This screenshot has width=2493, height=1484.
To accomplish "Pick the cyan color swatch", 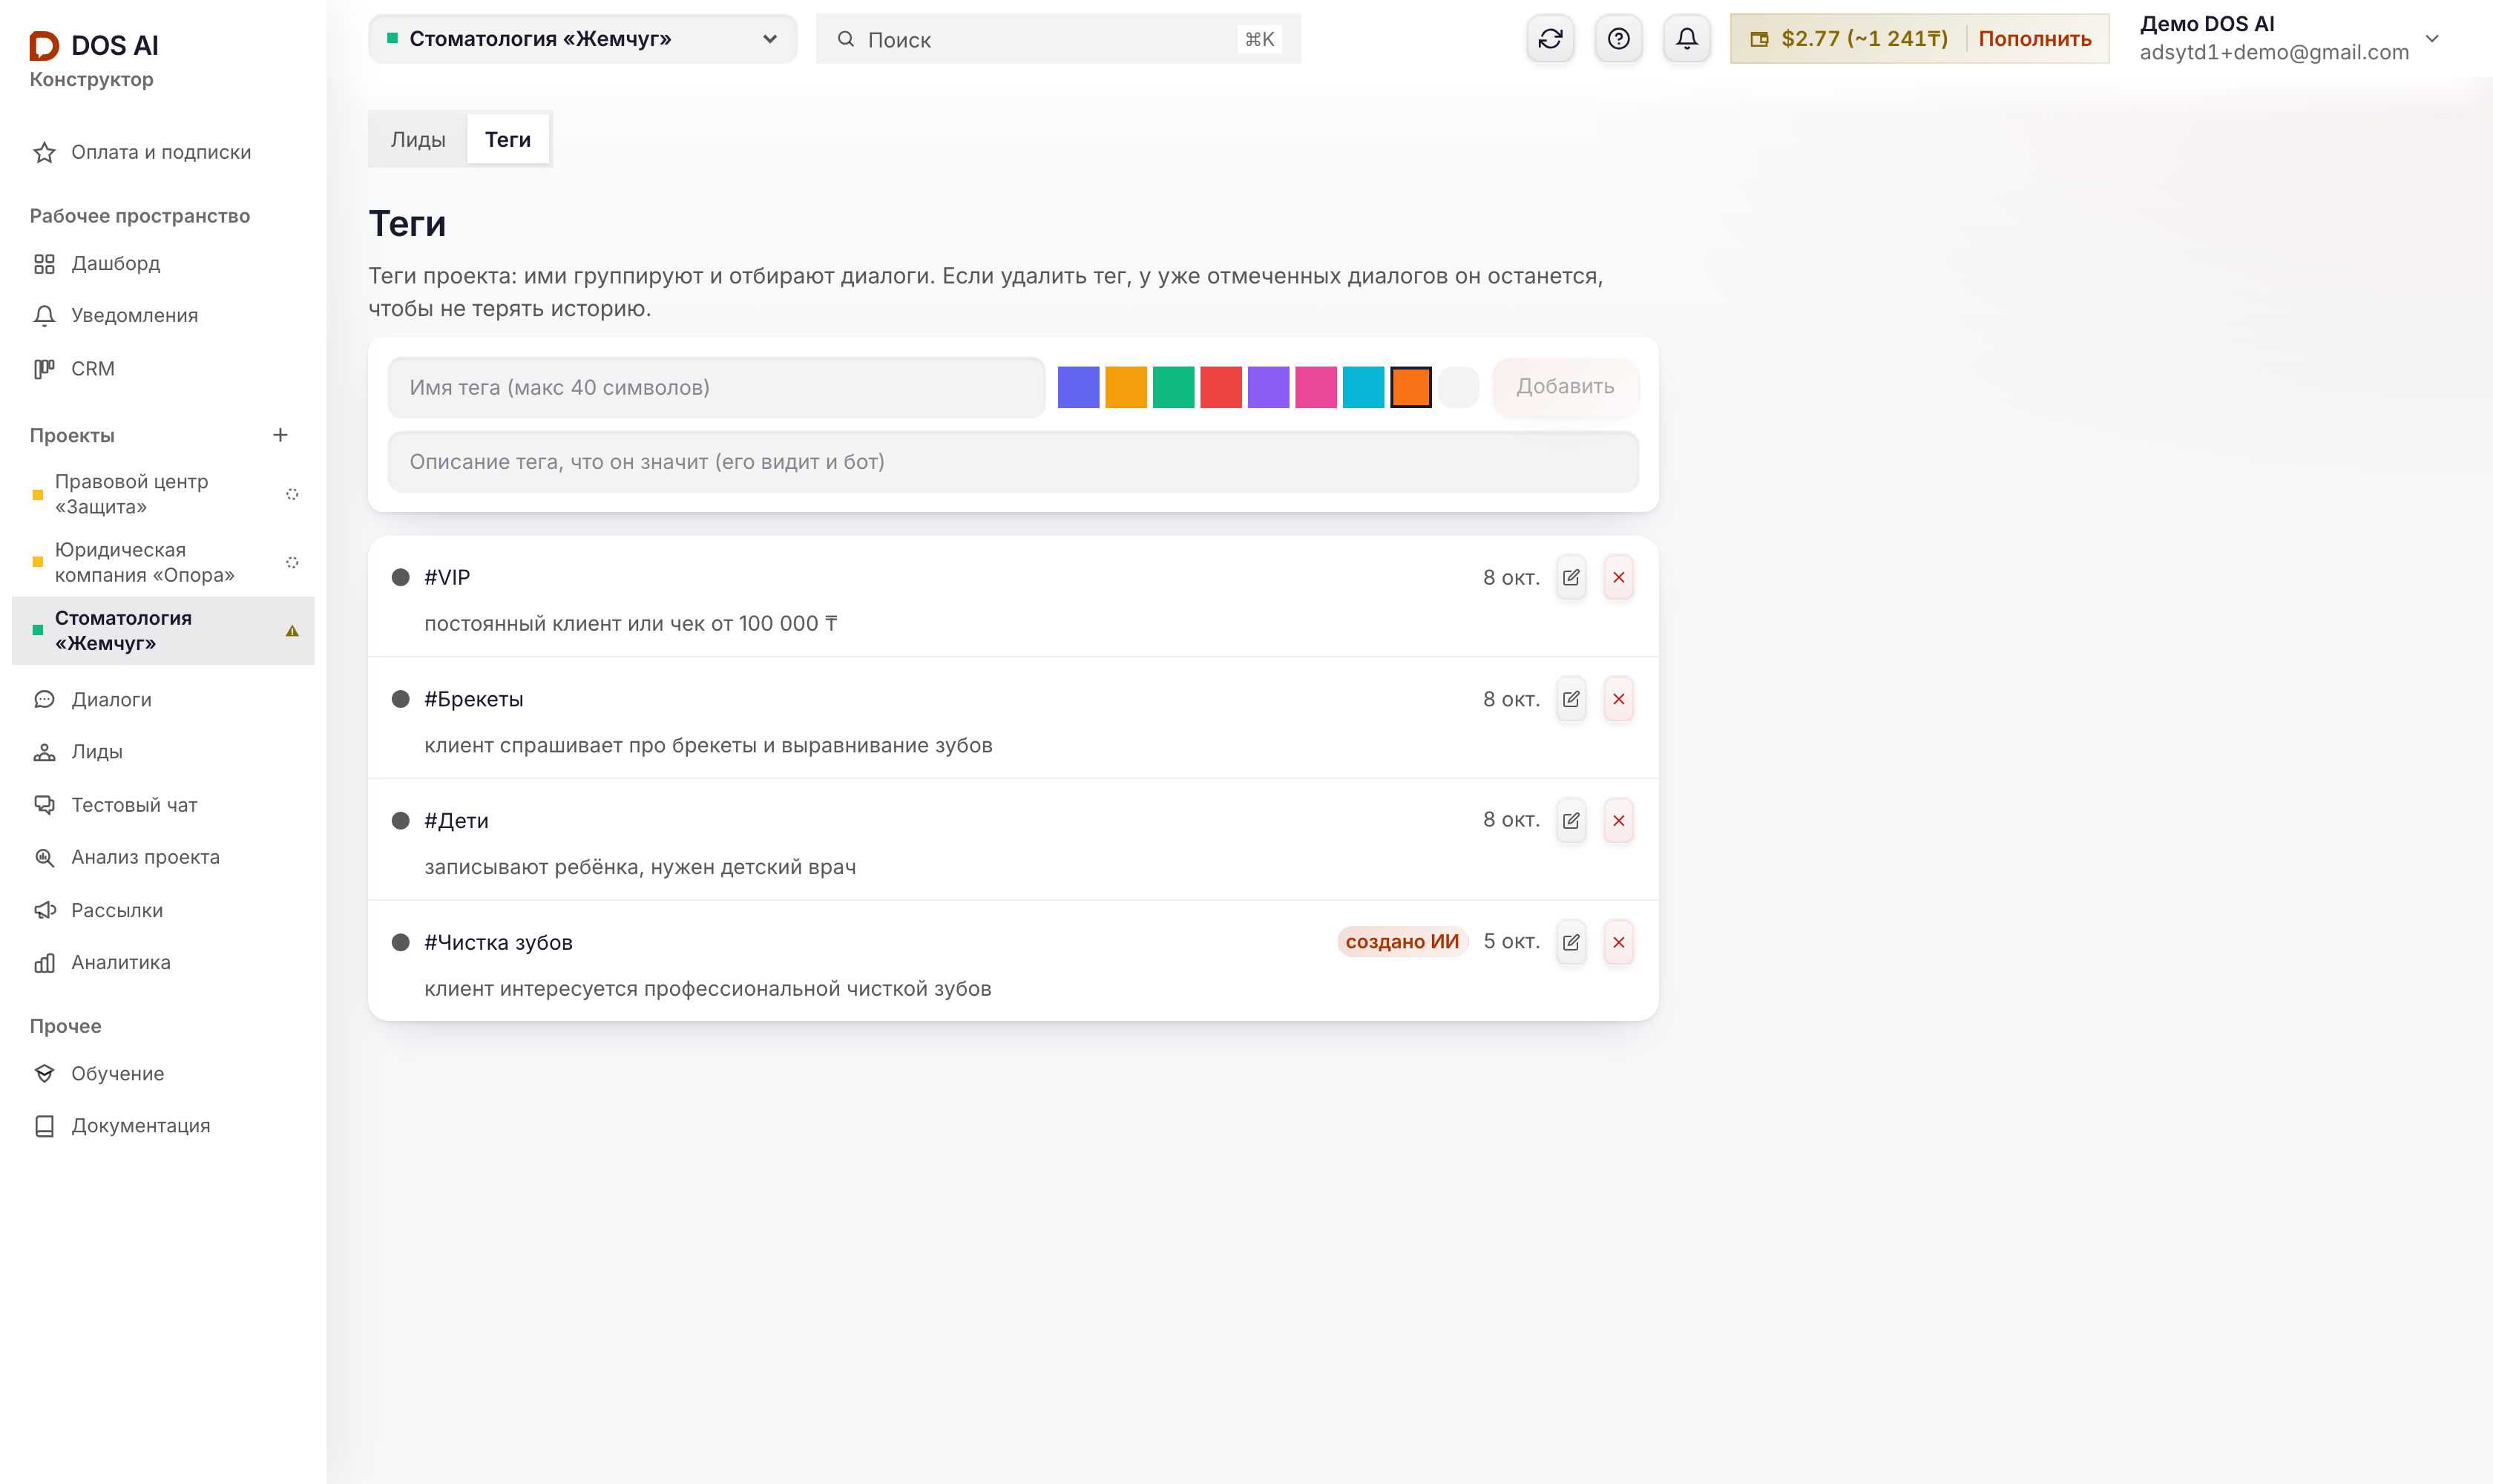I will point(1363,387).
